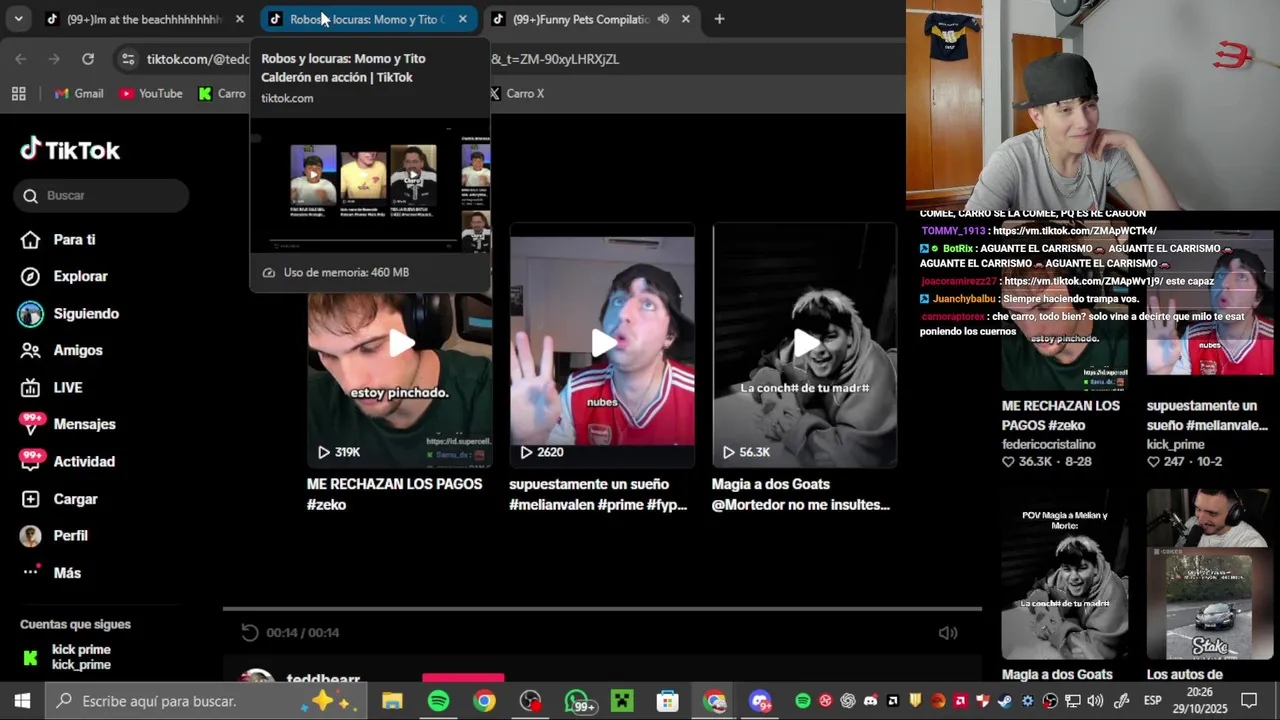Screen dimensions: 1280x720
Task: Open the YouTube bookmark
Action: [151, 93]
